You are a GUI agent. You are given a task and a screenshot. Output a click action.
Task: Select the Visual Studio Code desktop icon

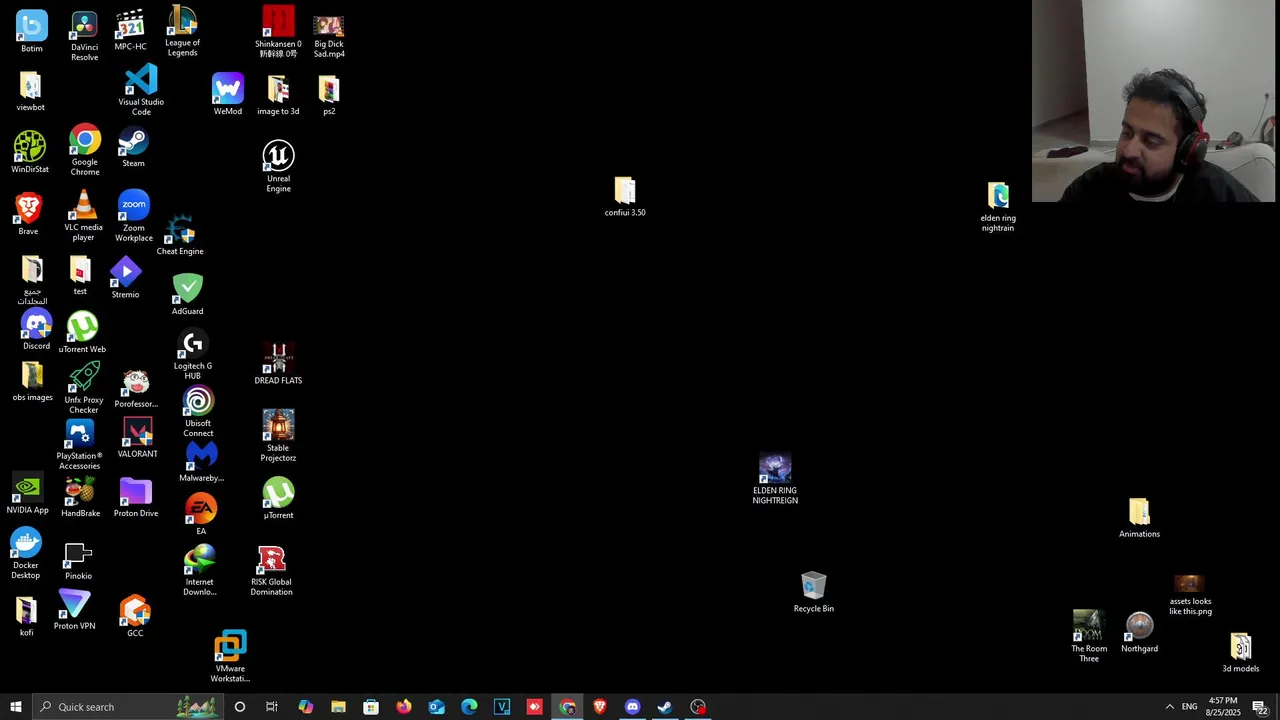click(141, 90)
